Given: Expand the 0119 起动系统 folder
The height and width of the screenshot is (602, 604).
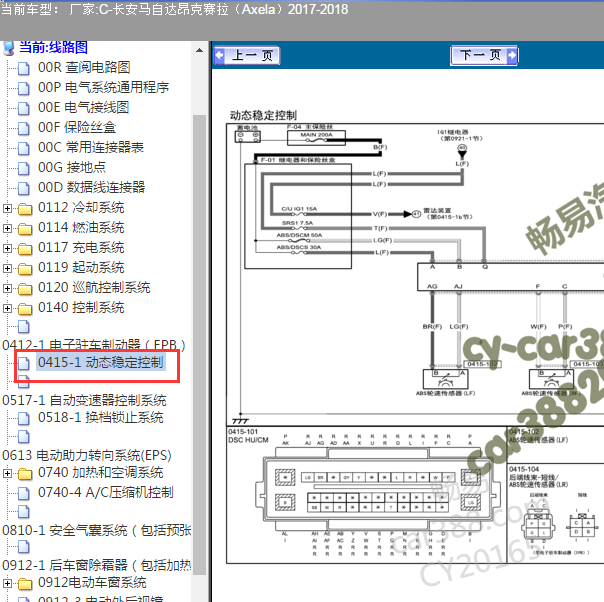Looking at the screenshot, I should point(7,268).
